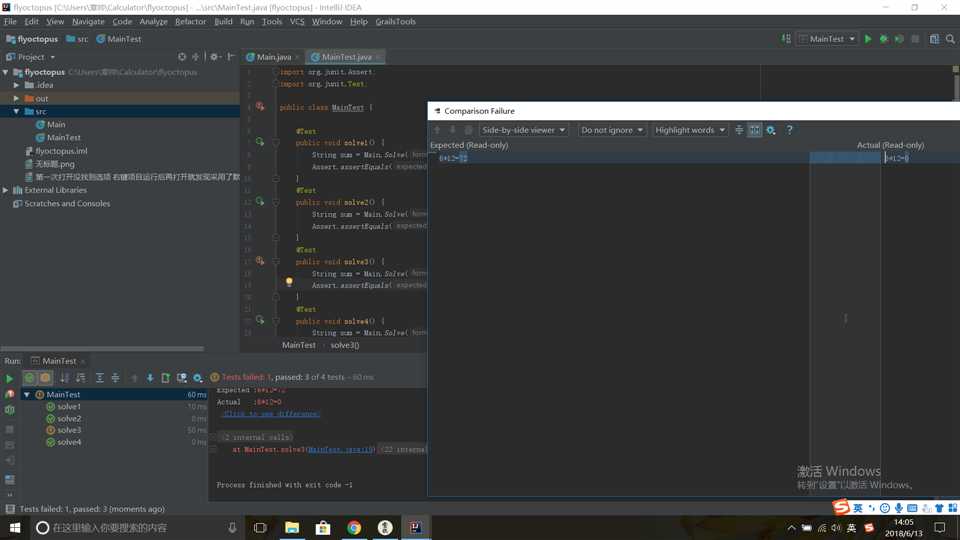Click the Windows search box on taskbar

tap(136, 528)
